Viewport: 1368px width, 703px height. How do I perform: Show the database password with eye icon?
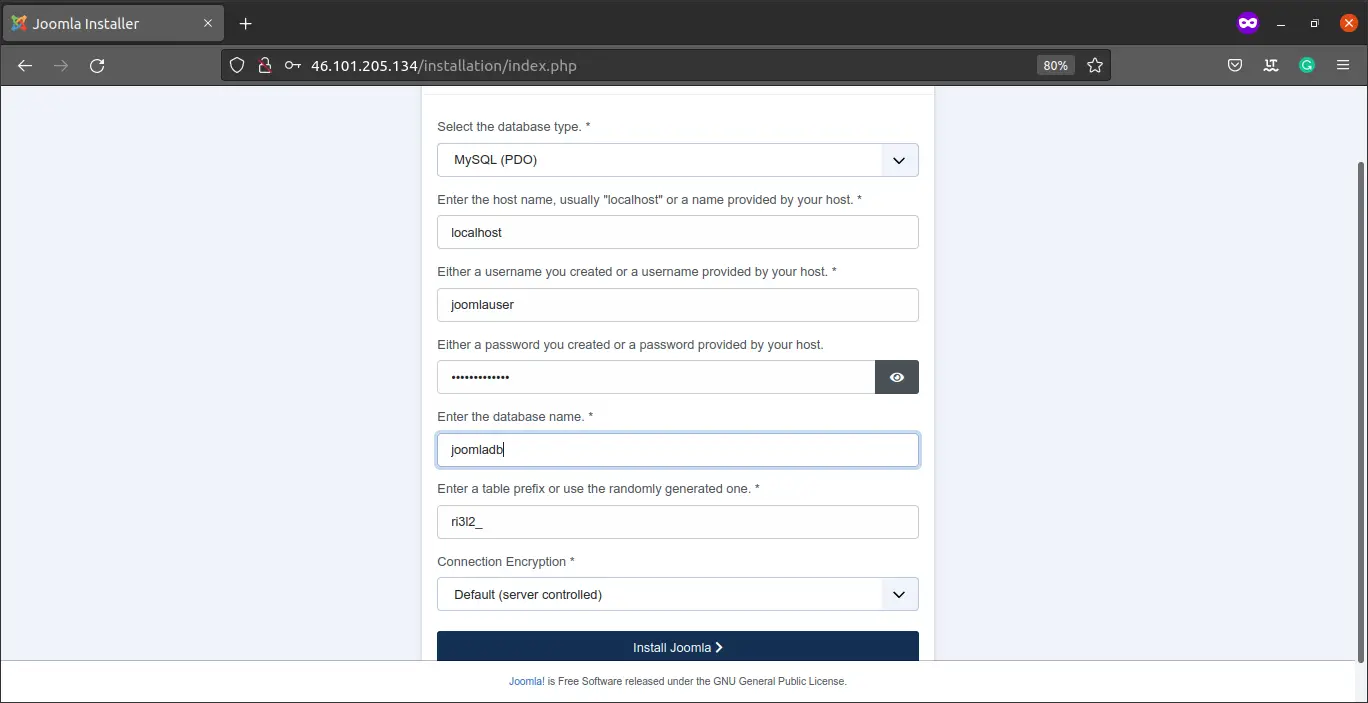tap(897, 377)
